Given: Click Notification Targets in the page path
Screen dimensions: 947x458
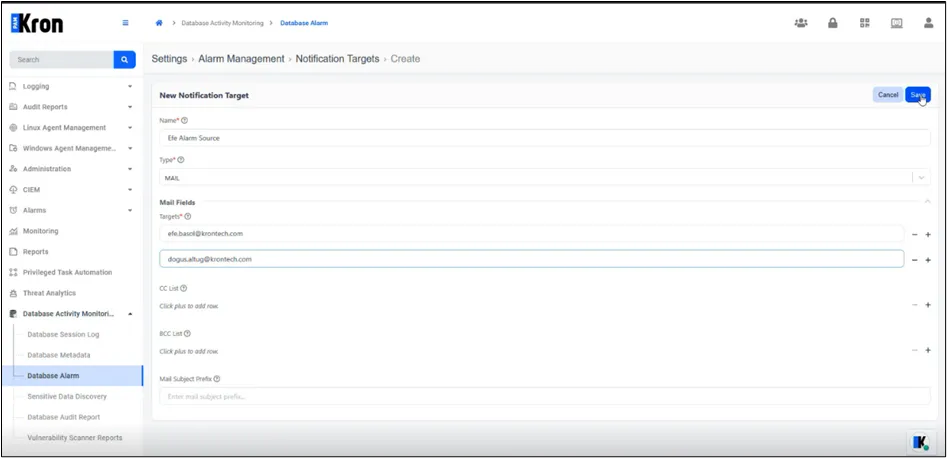Looking at the screenshot, I should (x=338, y=59).
